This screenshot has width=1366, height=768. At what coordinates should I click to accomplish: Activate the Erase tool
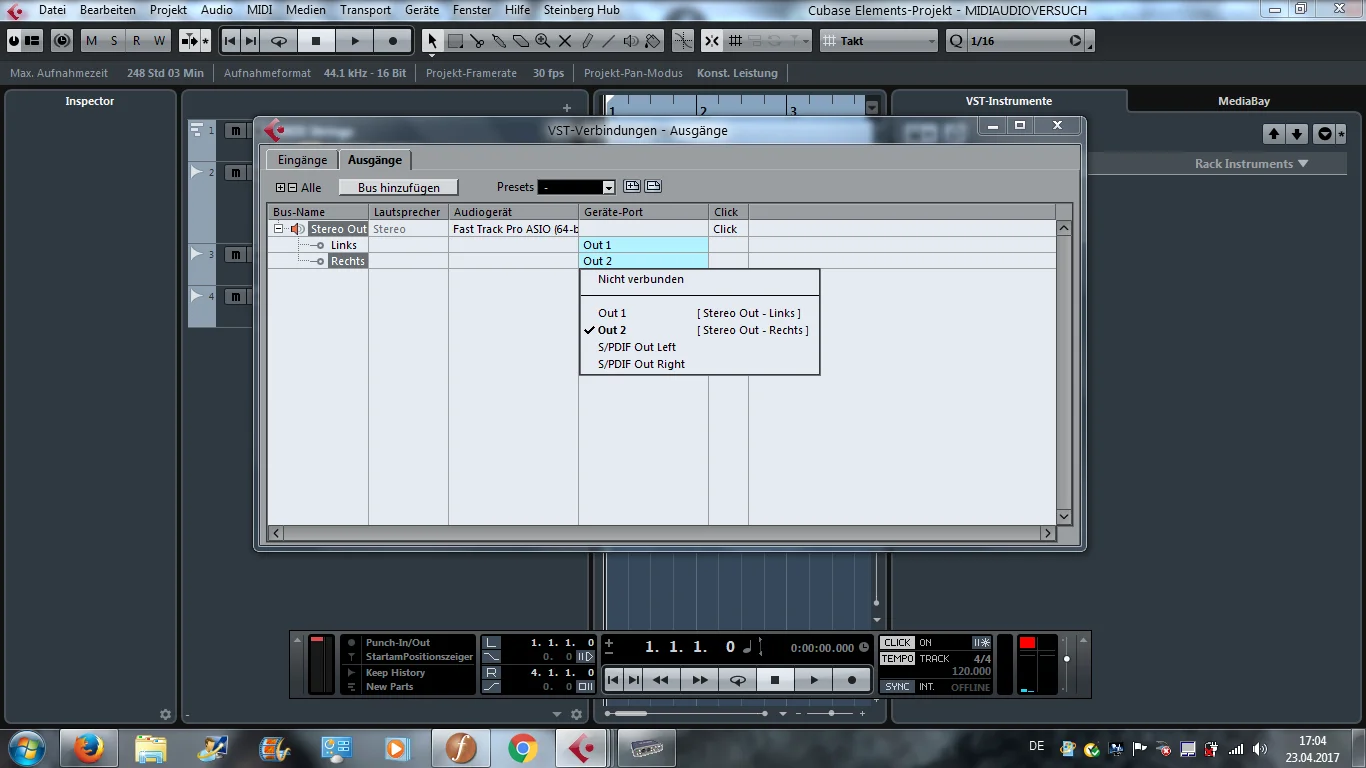pos(521,41)
